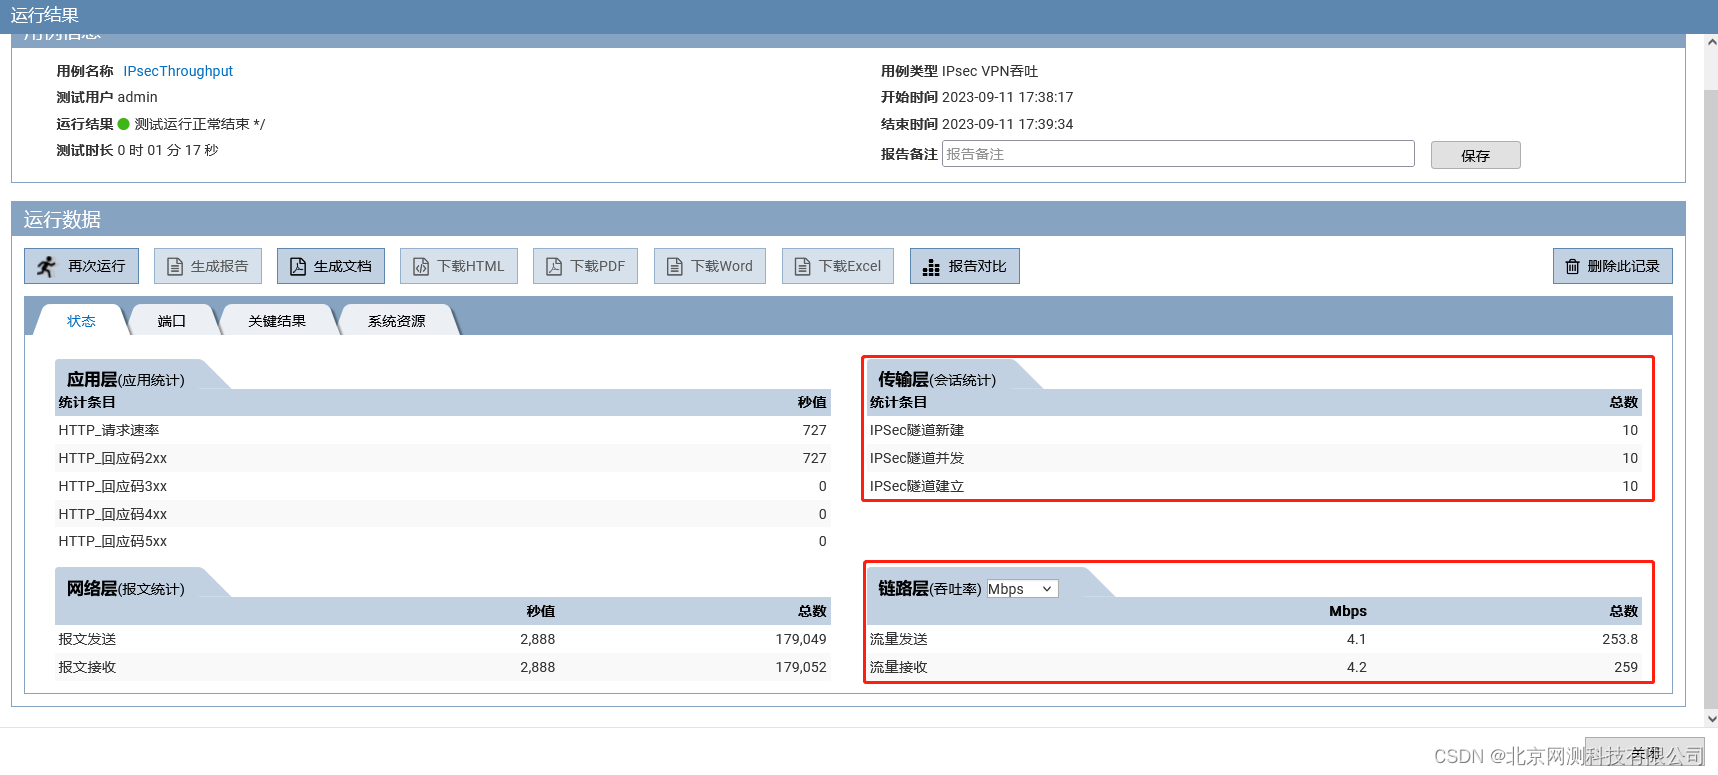Open 报告对比 report comparison
The width and height of the screenshot is (1718, 775).
click(965, 266)
